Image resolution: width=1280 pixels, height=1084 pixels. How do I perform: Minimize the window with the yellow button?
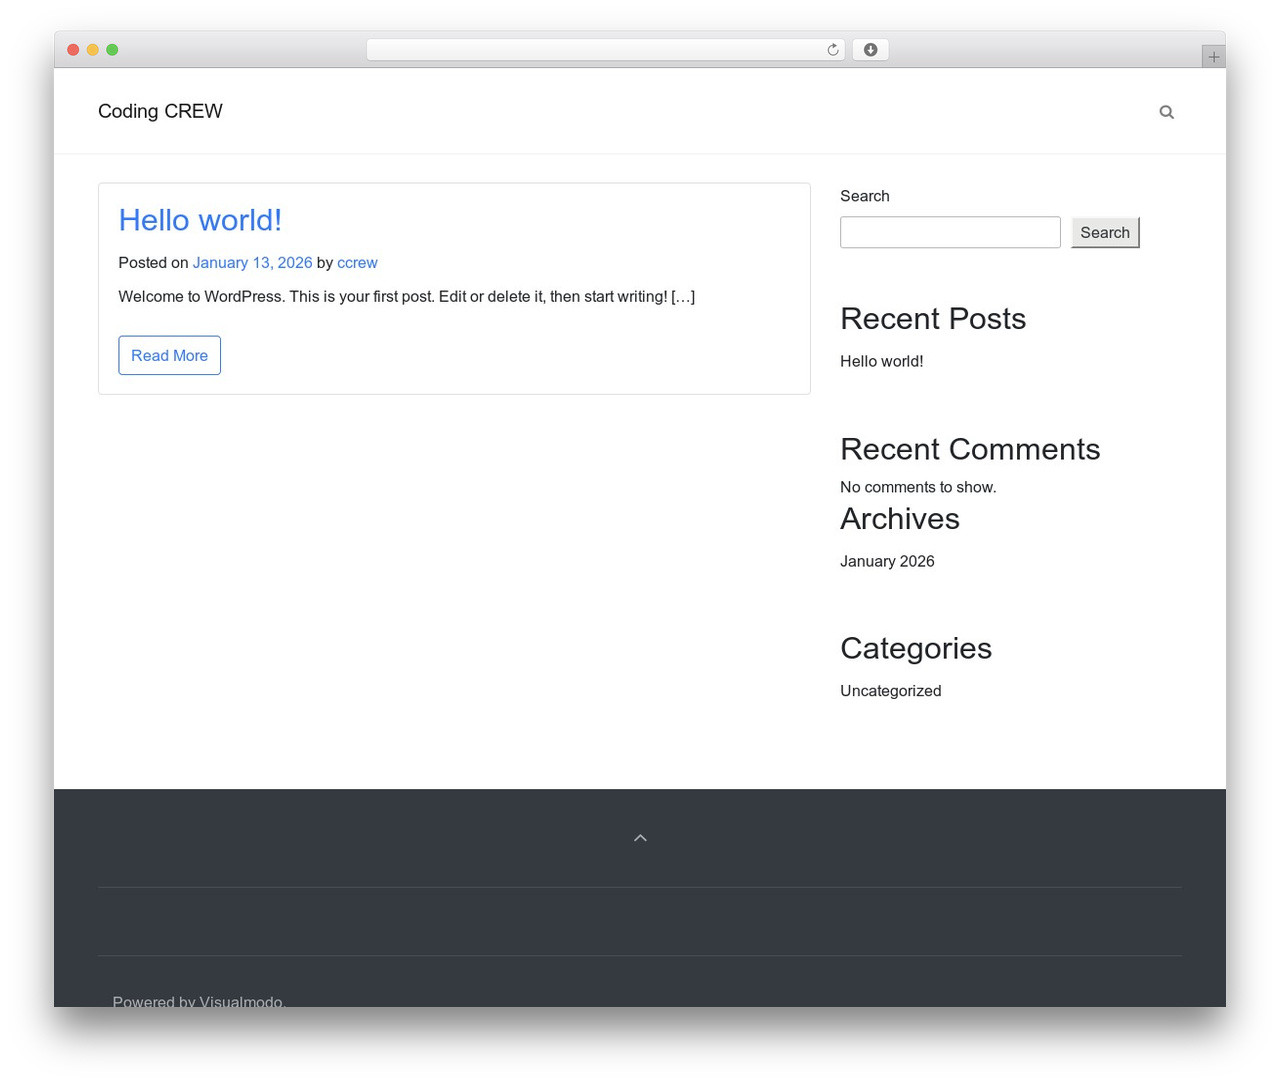point(92,50)
